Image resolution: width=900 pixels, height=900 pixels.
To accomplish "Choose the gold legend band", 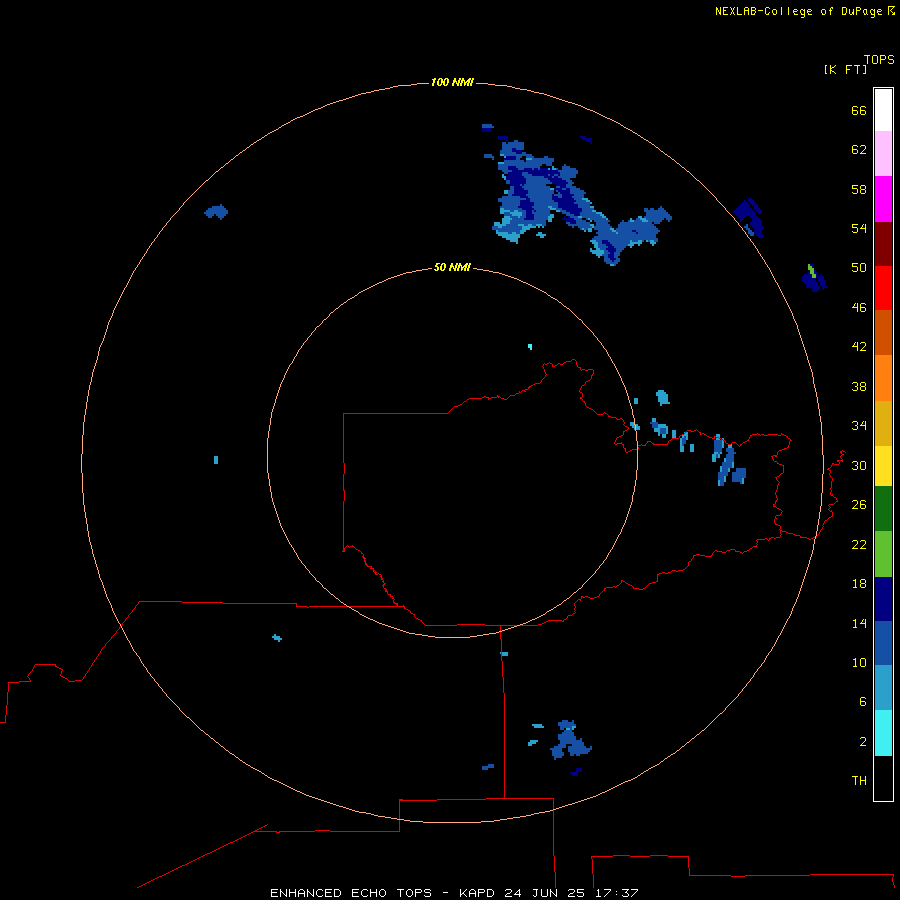I will click(883, 423).
